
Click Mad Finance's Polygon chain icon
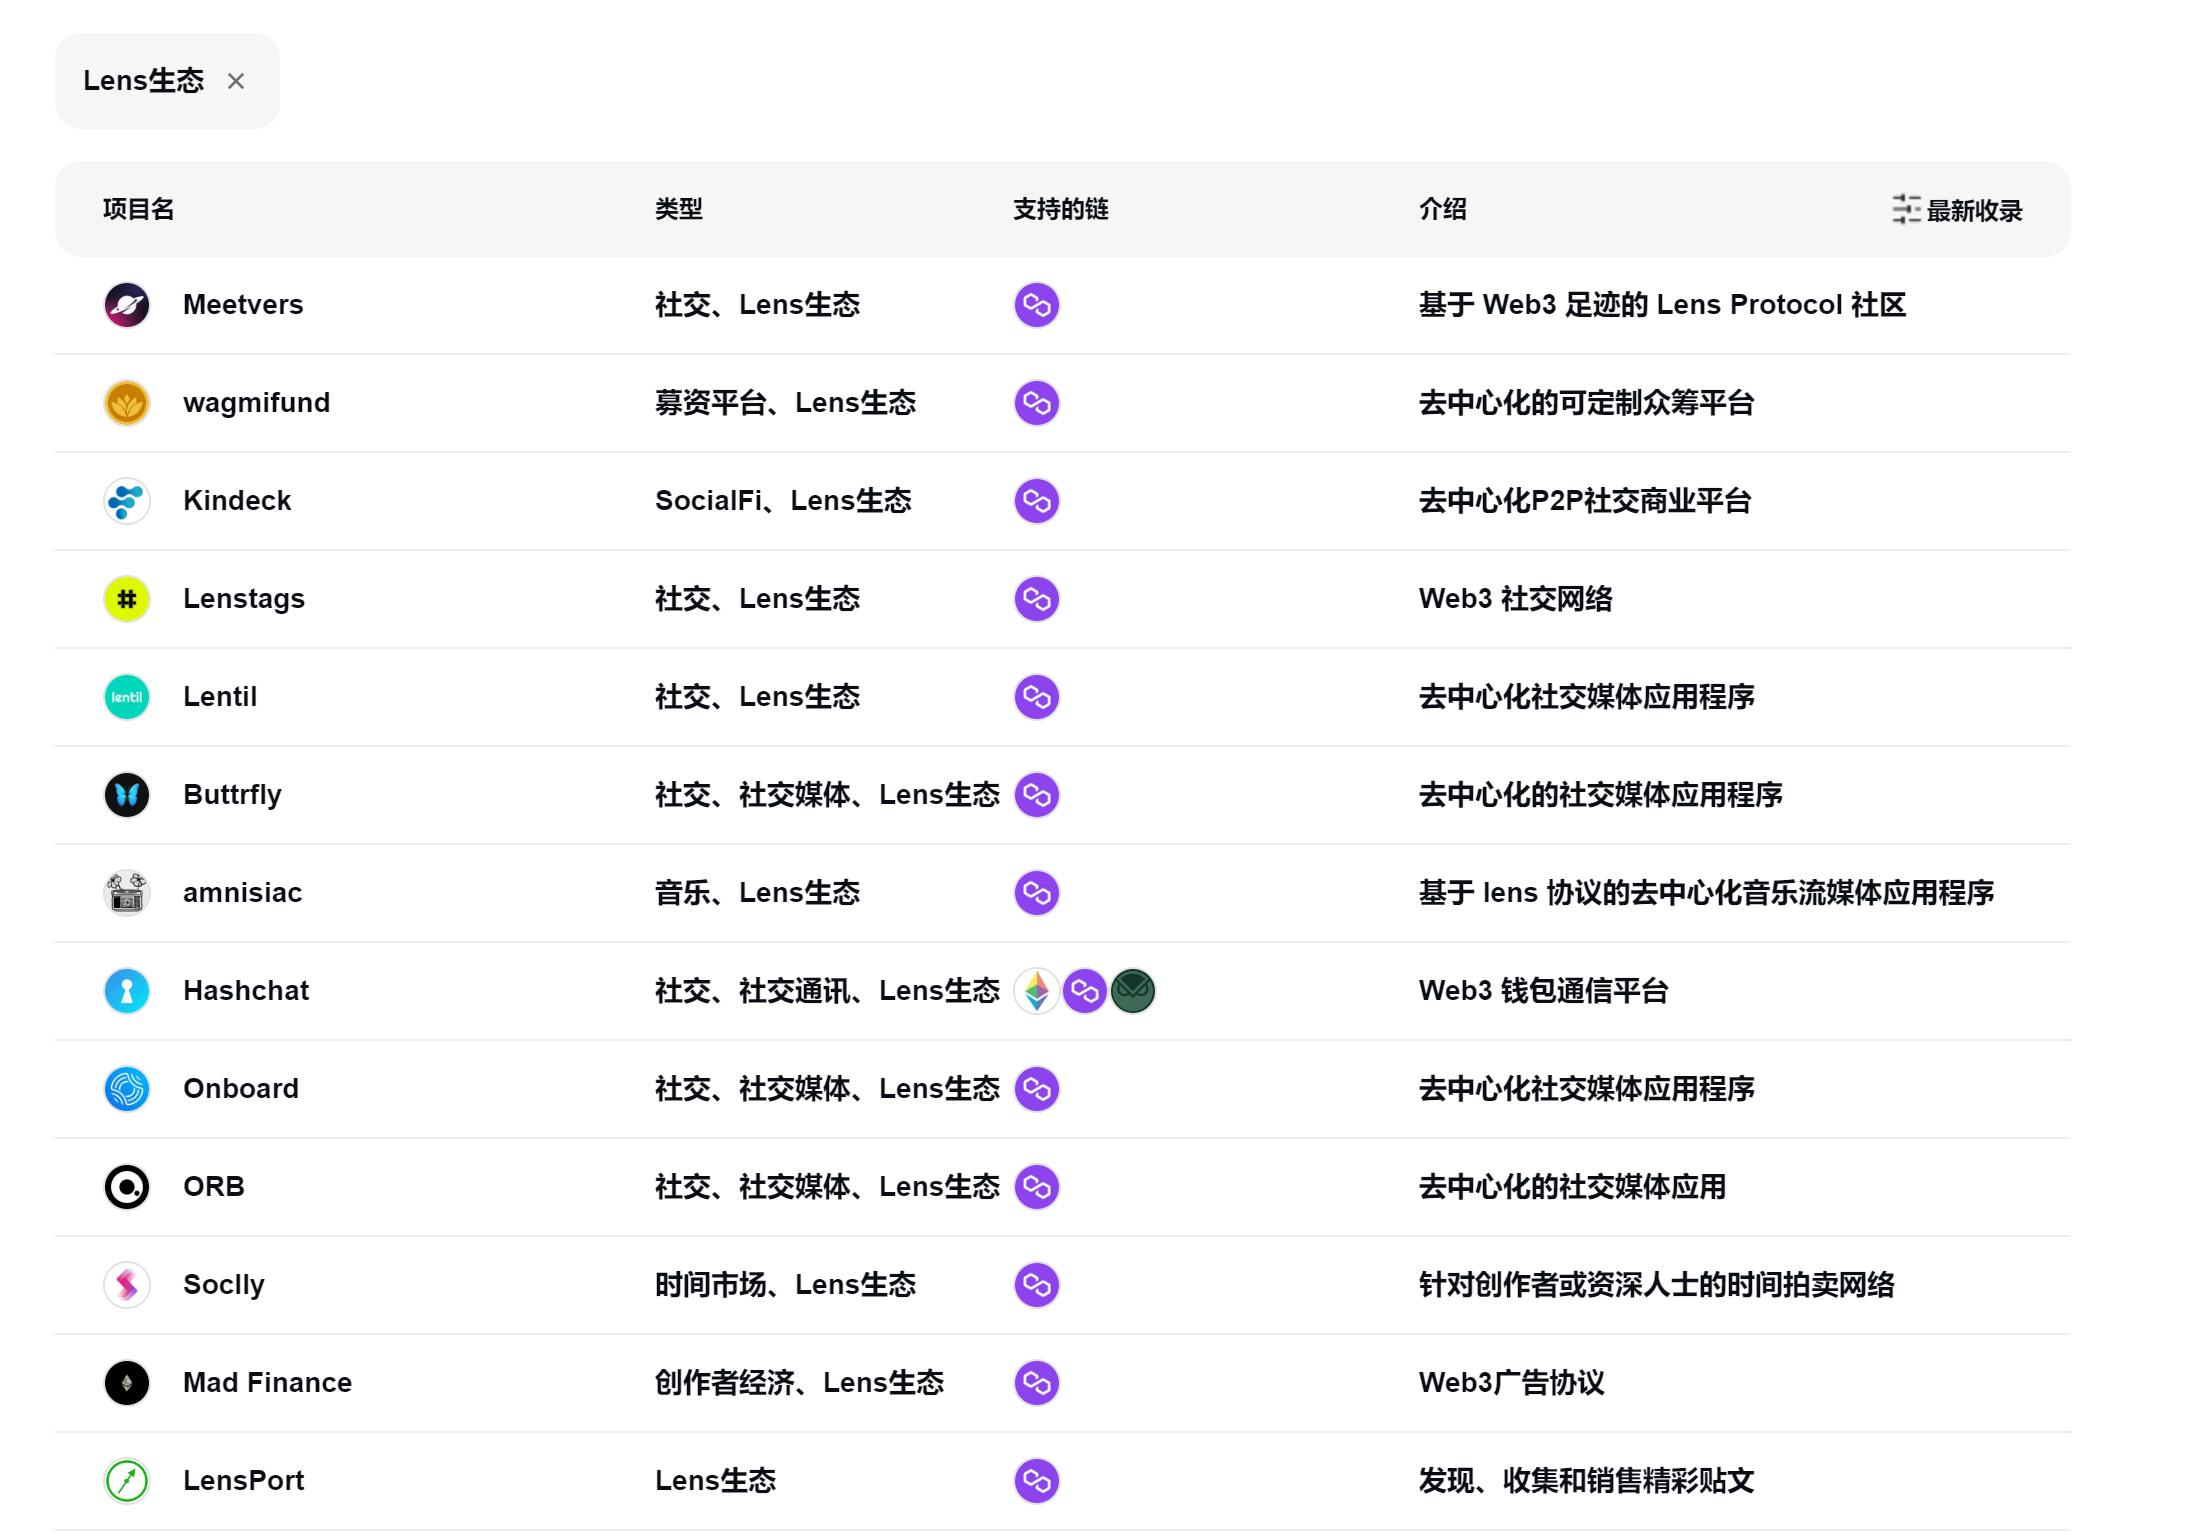(x=1037, y=1383)
